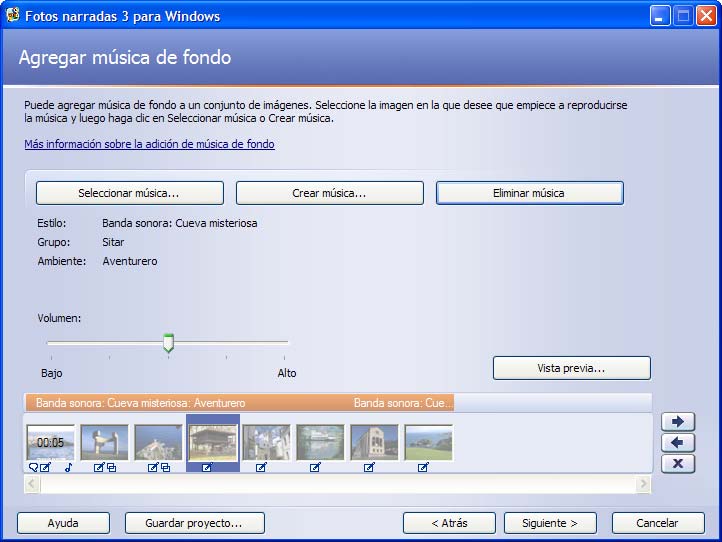Screen dimensions: 722x542
Task: Open the music information help link
Action: click(150, 144)
